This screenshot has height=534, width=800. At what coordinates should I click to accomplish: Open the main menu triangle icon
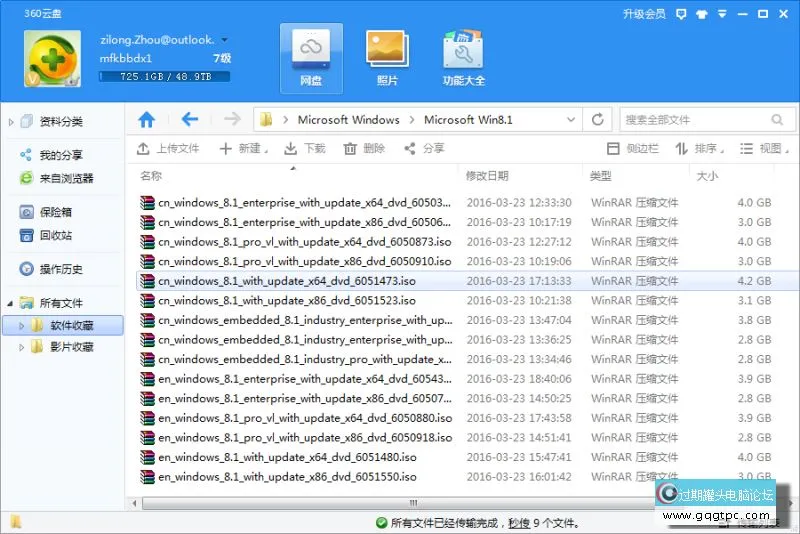pos(722,14)
